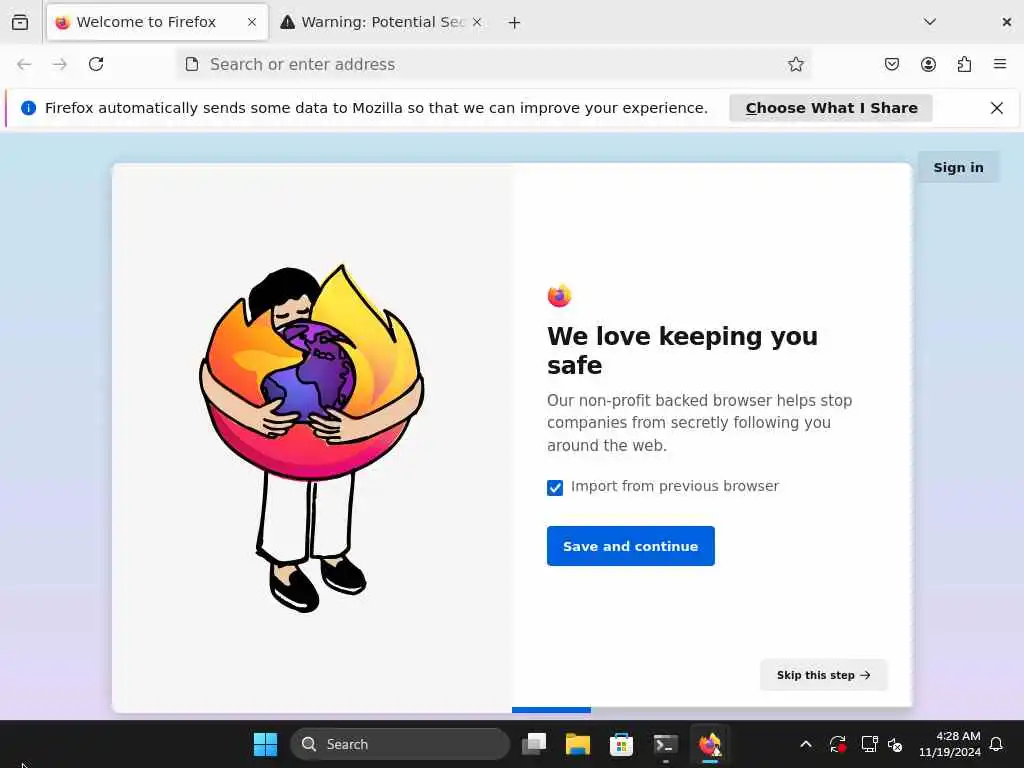Open a new tab with plus button
The height and width of the screenshot is (768, 1024).
tap(515, 23)
